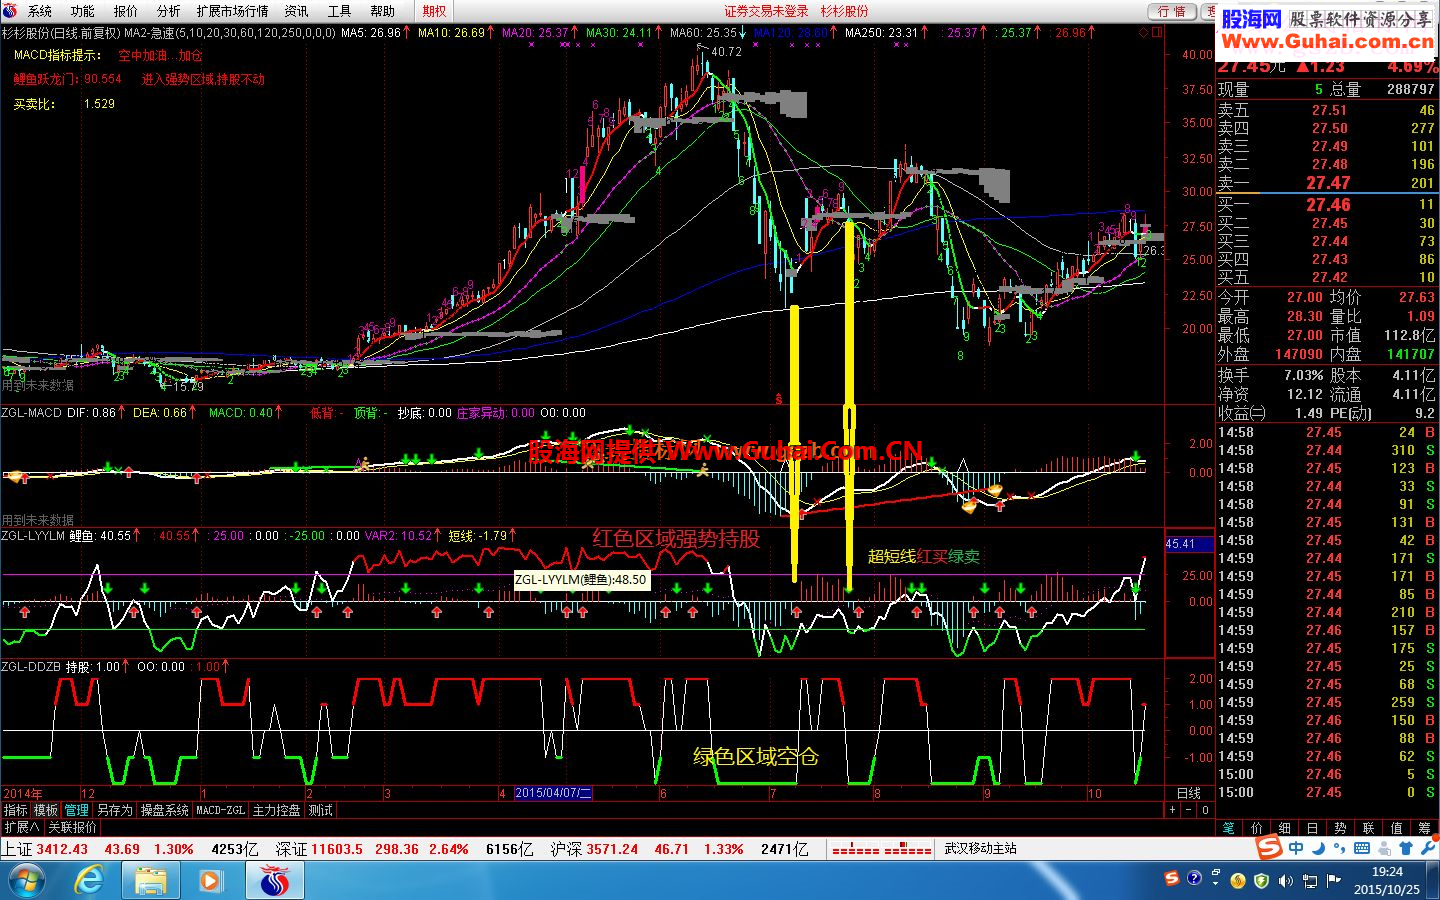Click the plus zoom button under 日线

1173,810
